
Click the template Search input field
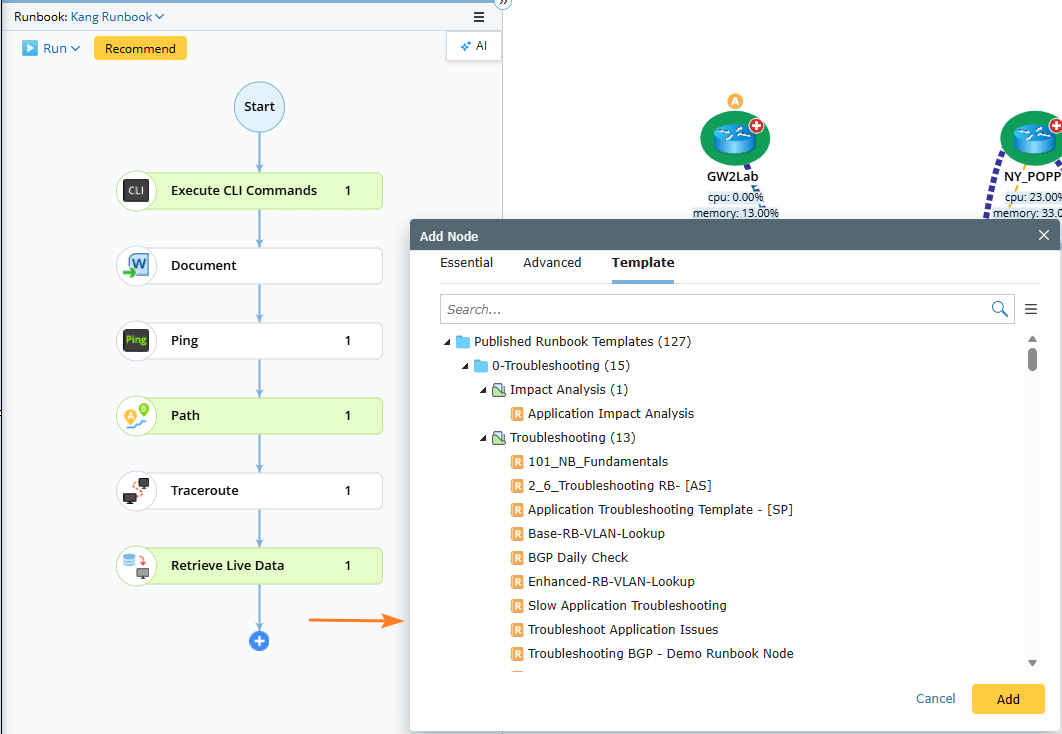pos(714,309)
